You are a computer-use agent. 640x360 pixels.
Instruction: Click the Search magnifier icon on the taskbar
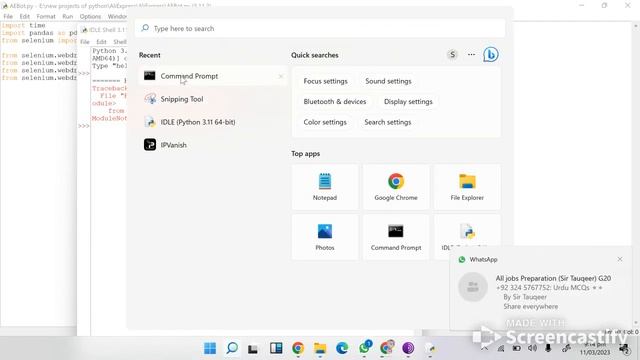click(x=232, y=348)
